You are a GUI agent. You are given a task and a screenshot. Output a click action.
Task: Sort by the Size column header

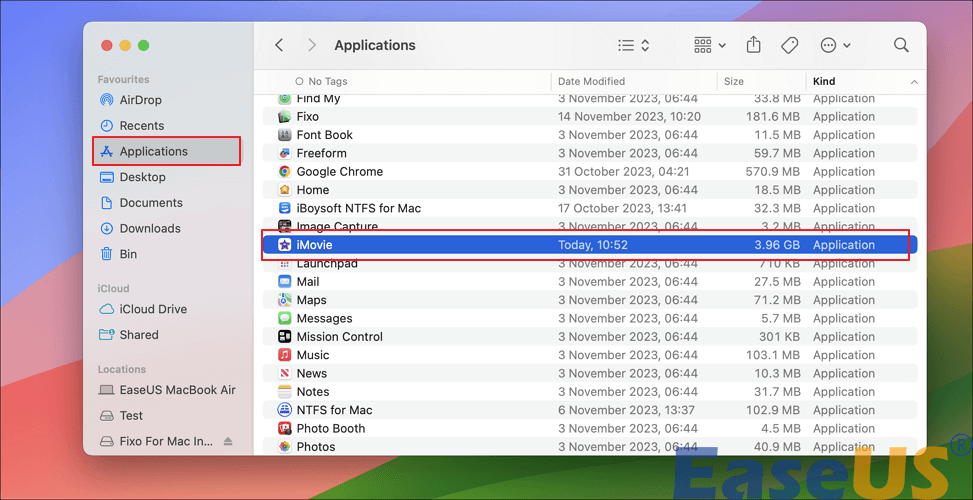733,81
